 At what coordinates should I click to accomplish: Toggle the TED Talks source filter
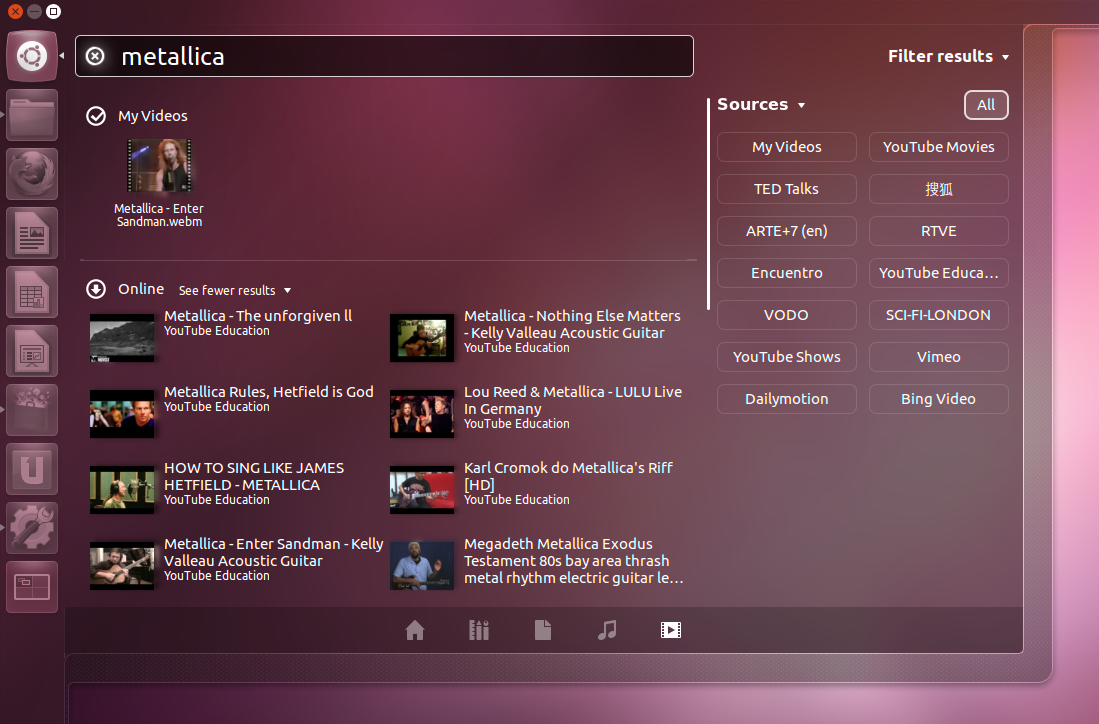786,189
